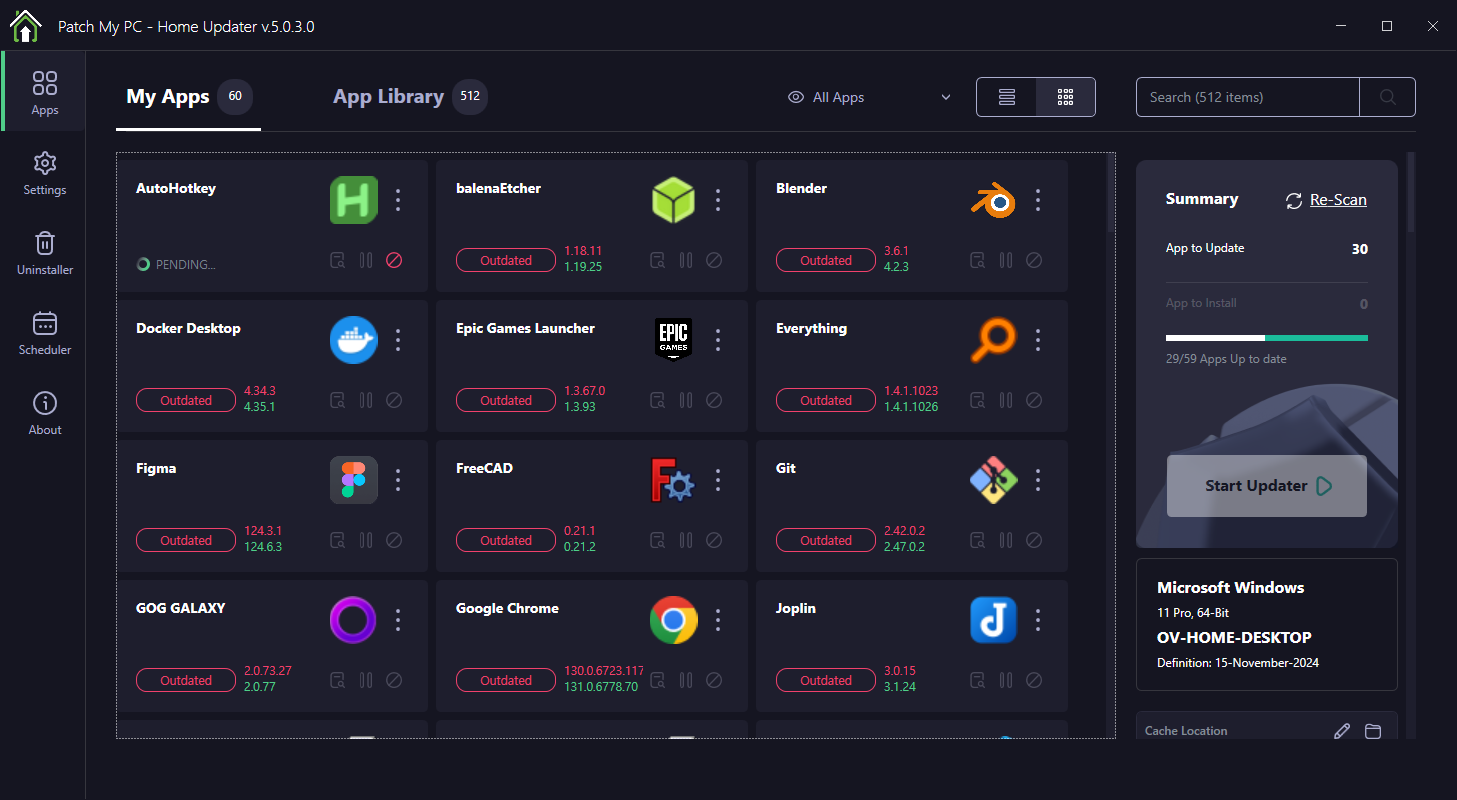Click the document-search icon on Everything card
1457x800 pixels.
(978, 400)
